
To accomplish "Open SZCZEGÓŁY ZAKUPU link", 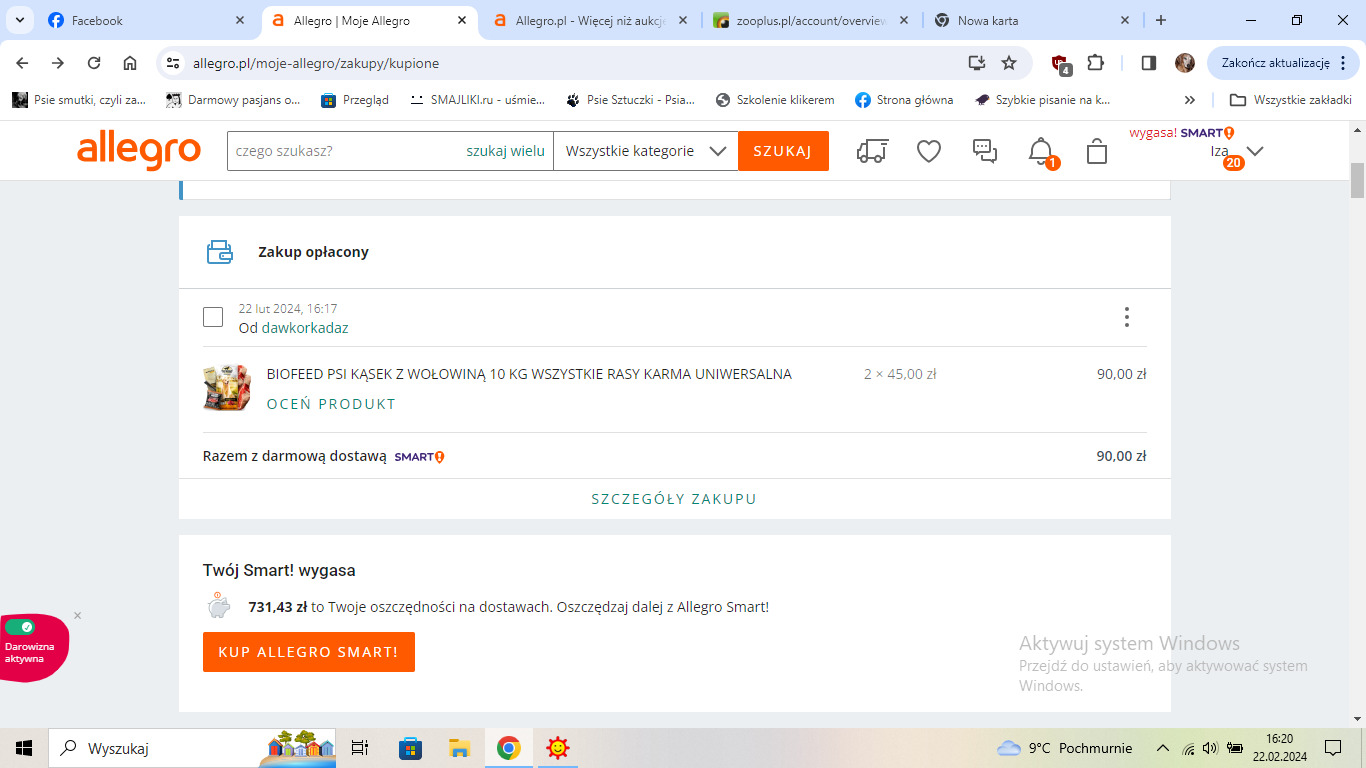I will (x=674, y=499).
